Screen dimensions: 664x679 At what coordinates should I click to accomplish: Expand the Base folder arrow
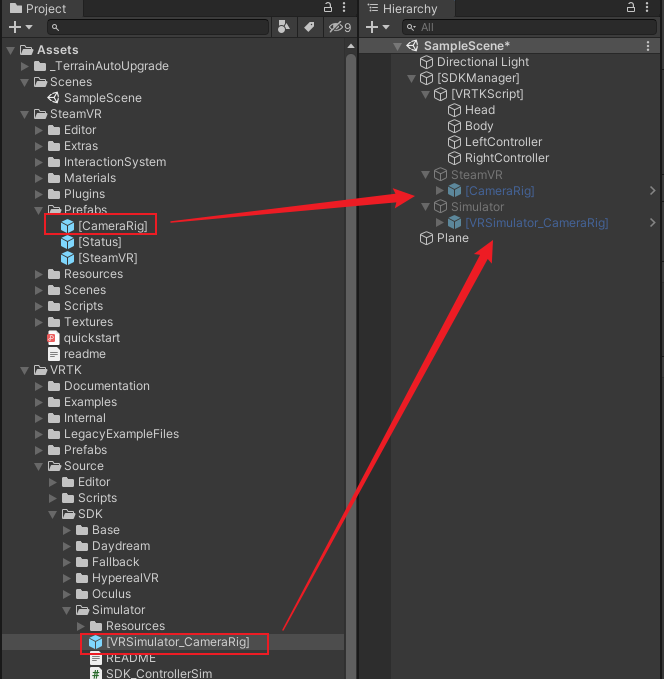[x=66, y=530]
